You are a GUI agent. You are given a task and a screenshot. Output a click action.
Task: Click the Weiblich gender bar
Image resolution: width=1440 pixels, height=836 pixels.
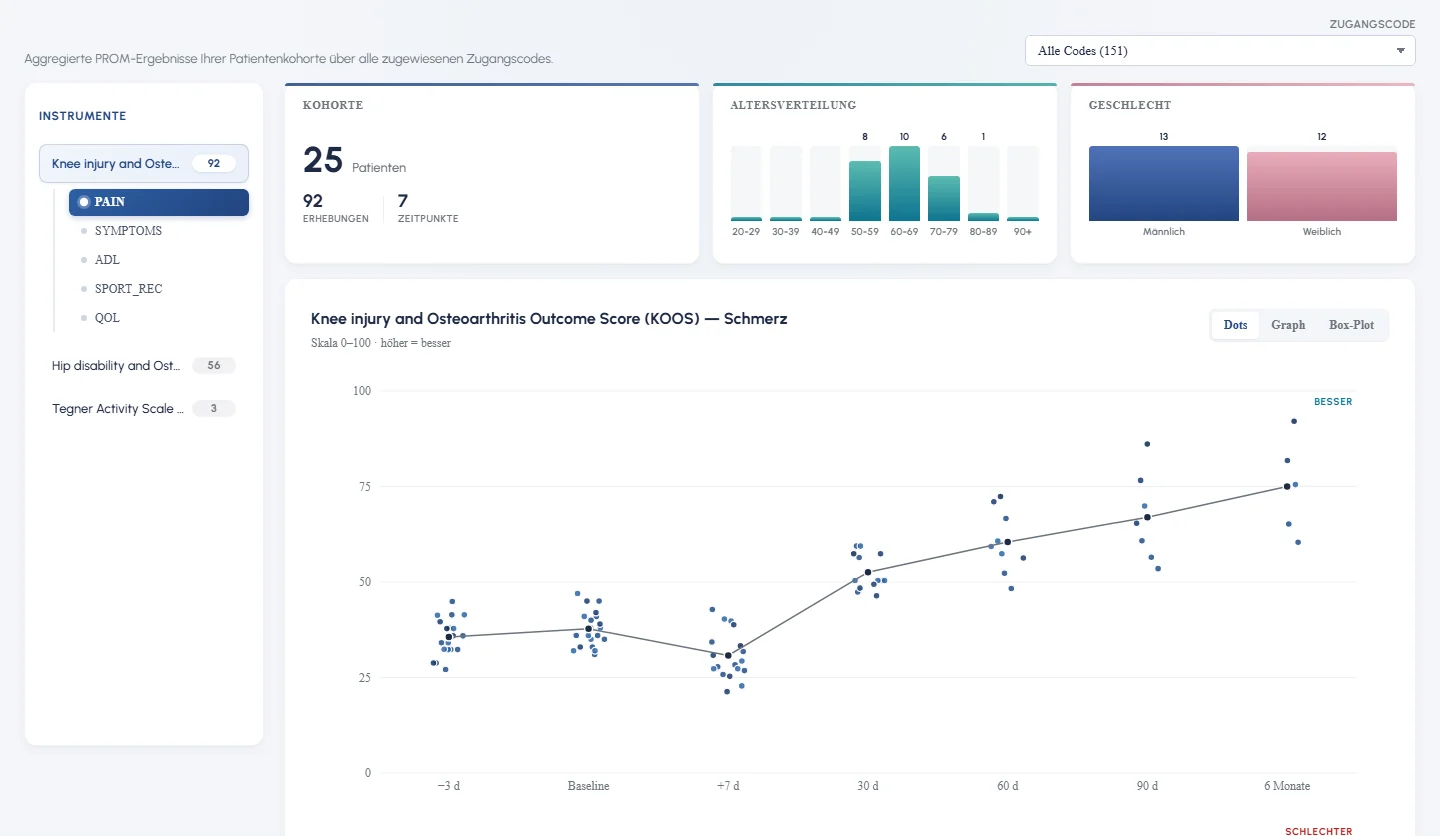pyautogui.click(x=1322, y=187)
